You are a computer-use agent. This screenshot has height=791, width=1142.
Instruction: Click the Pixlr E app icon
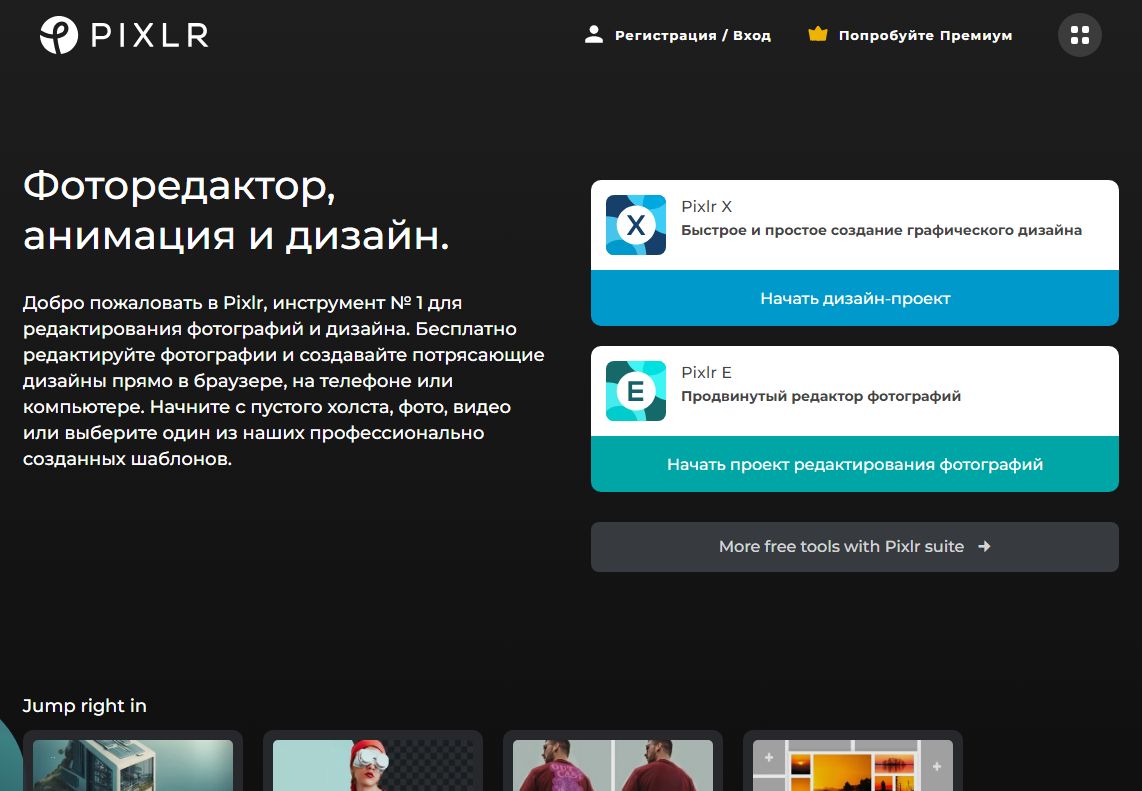[636, 391]
